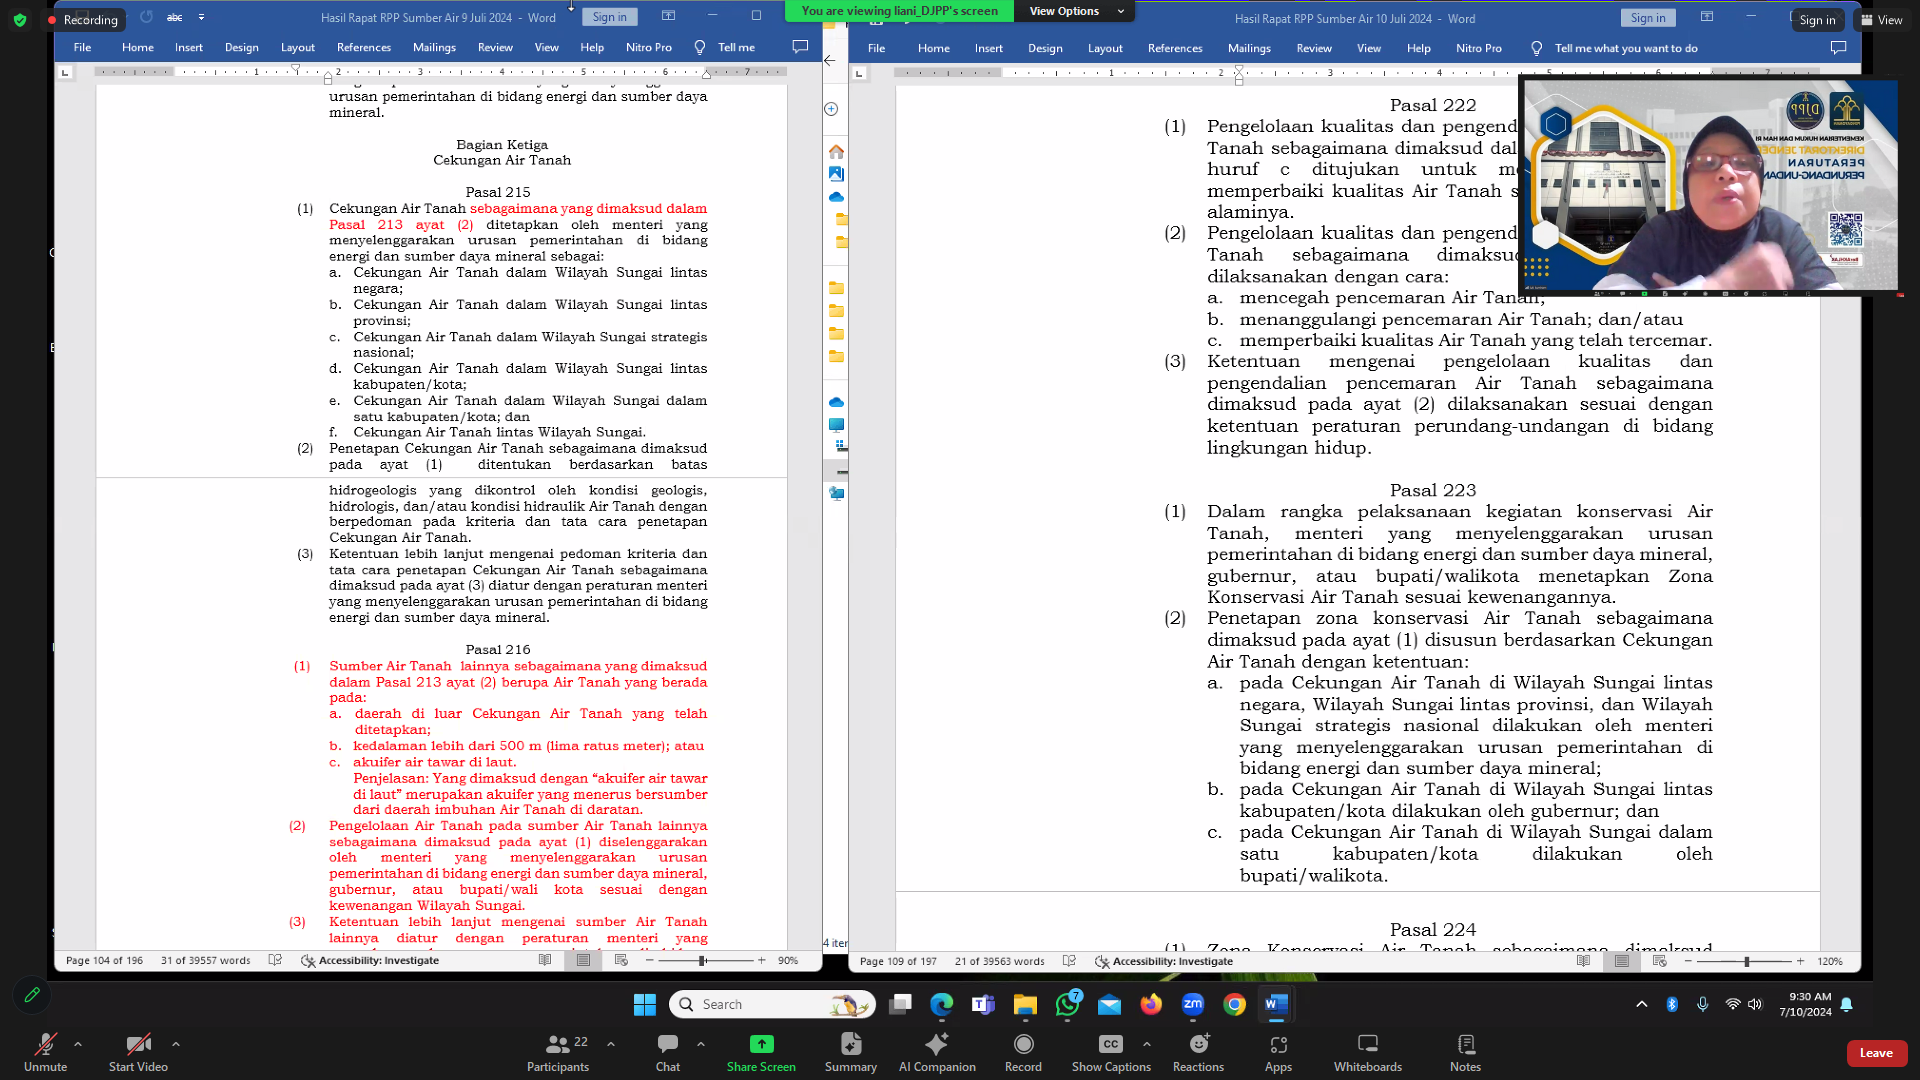Click Zoom annotate pencil button
The width and height of the screenshot is (1920, 1080).
pyautogui.click(x=32, y=995)
